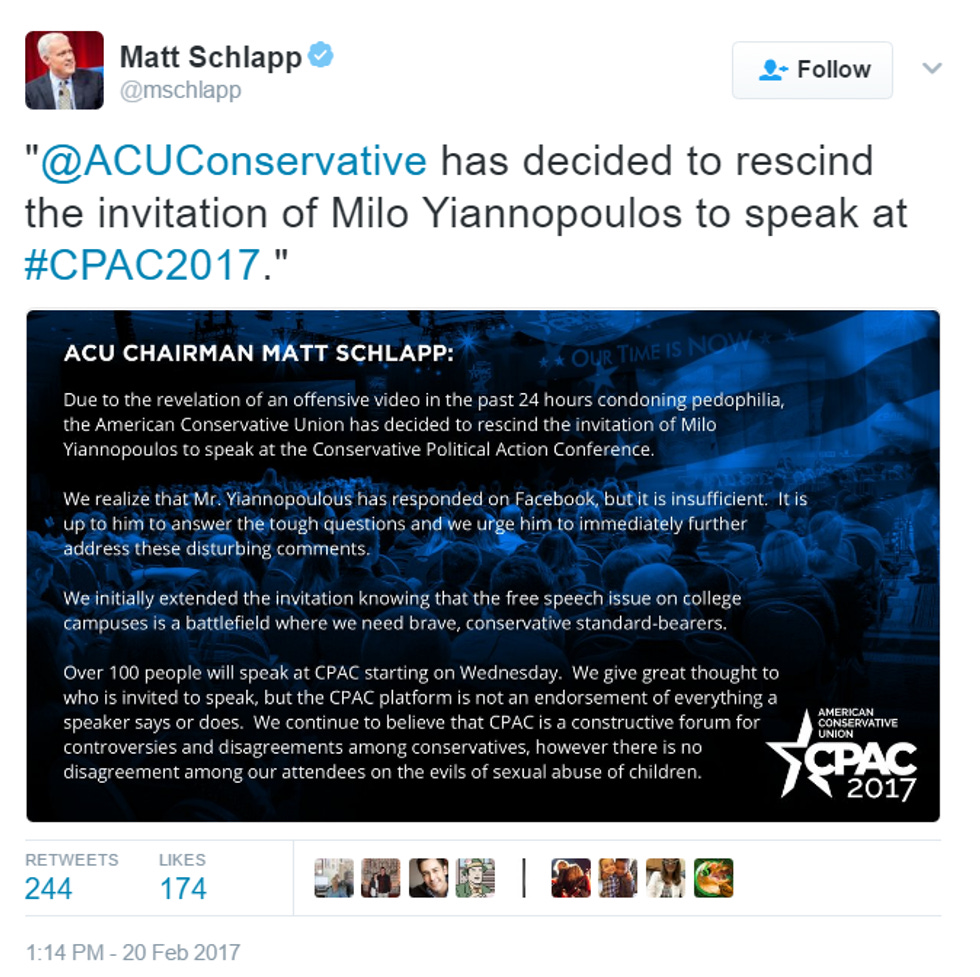Open second retweeter avatar
The width and height of the screenshot is (980, 977).
point(381,878)
